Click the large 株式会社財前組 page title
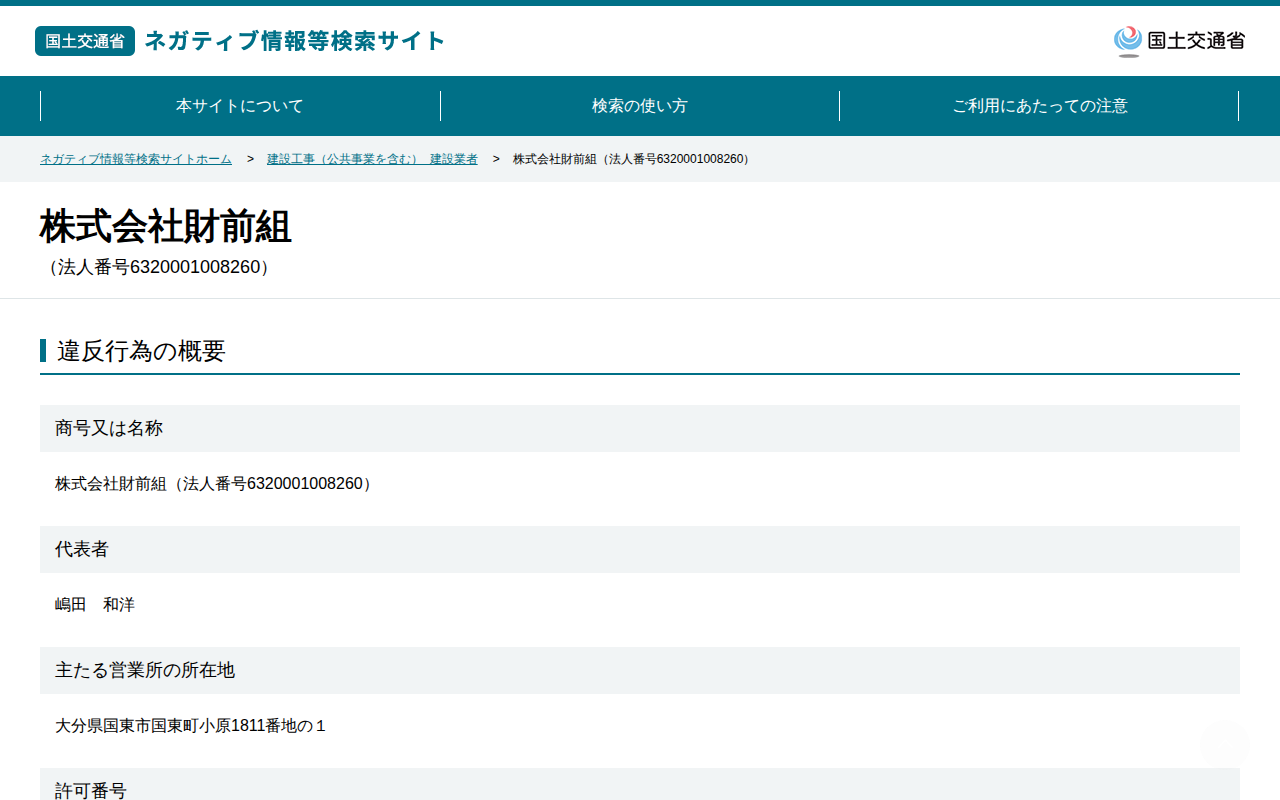Image resolution: width=1280 pixels, height=800 pixels. 166,227
